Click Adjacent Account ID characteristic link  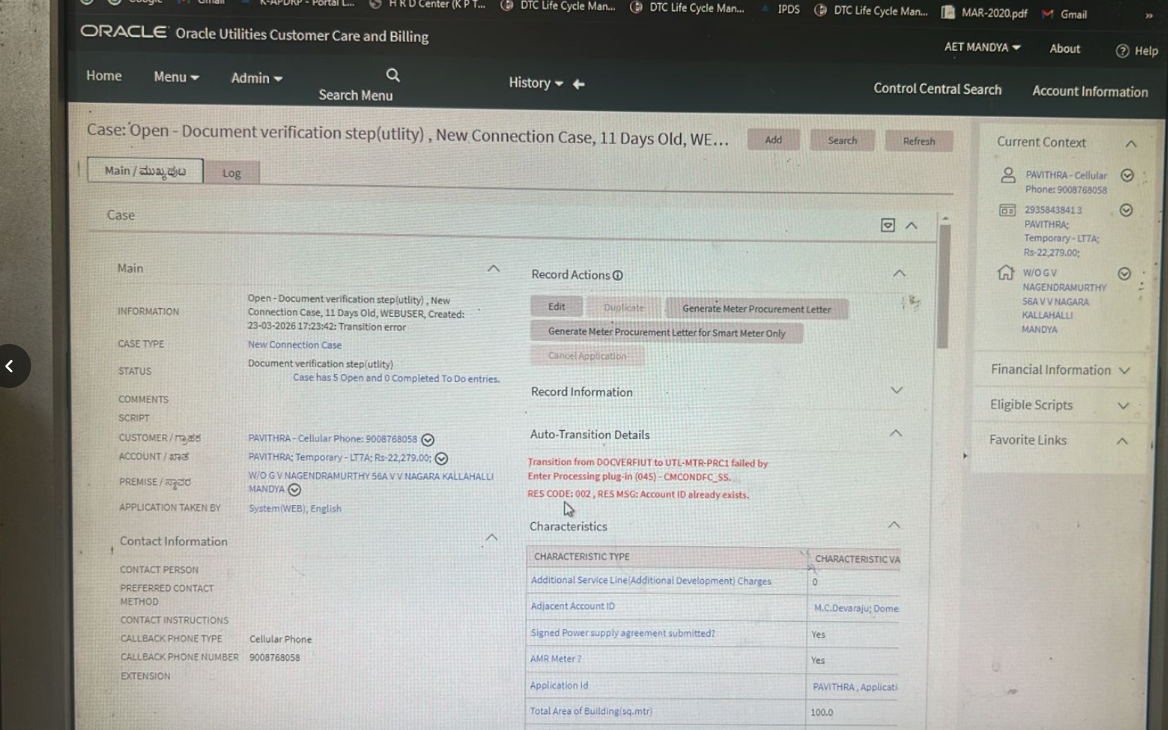tap(572, 606)
